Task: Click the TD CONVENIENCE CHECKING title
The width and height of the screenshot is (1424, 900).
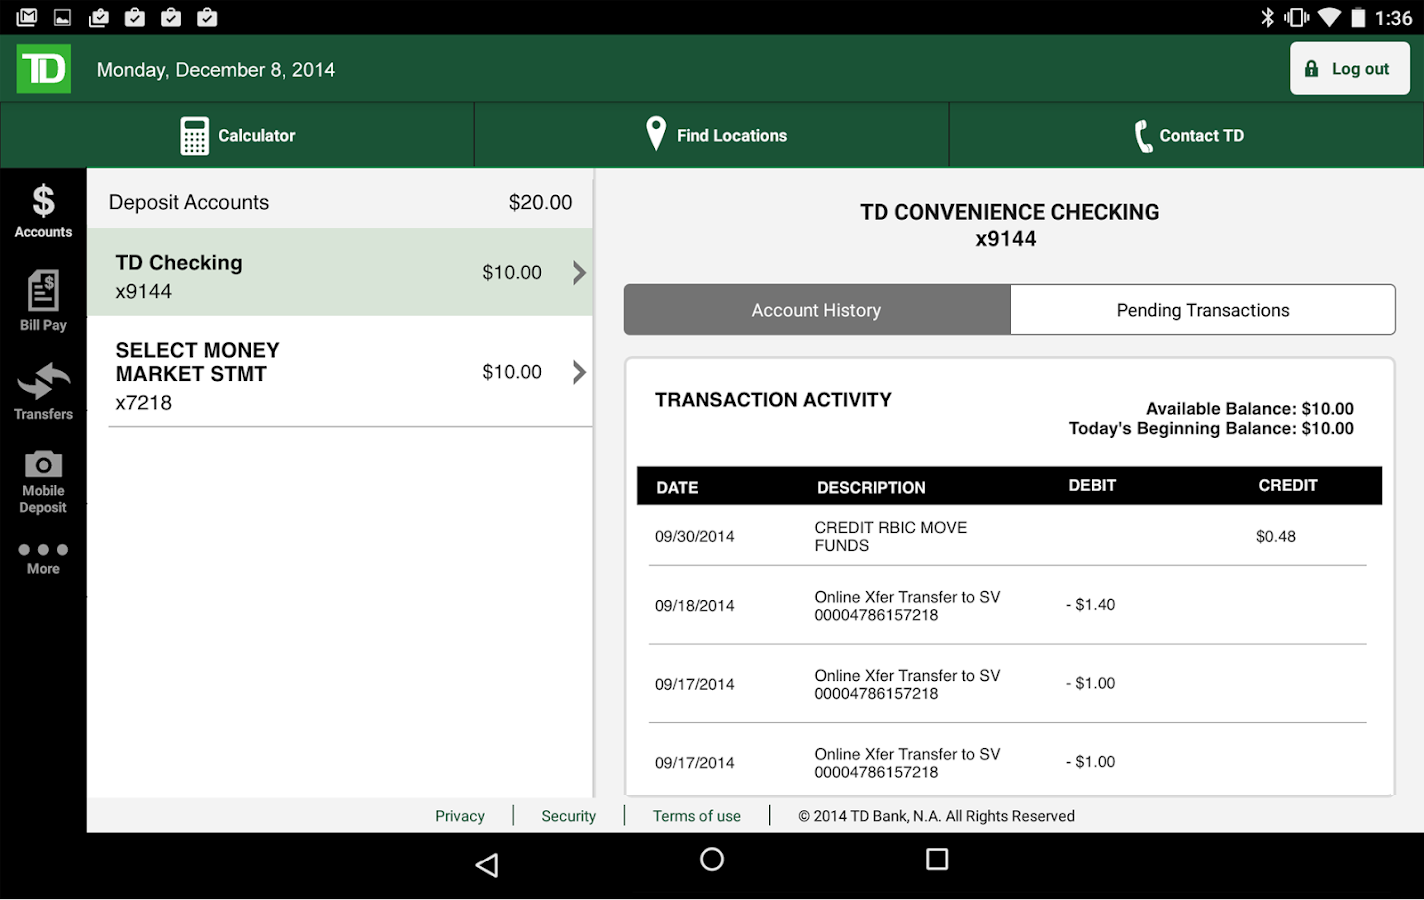Action: [x=1010, y=212]
